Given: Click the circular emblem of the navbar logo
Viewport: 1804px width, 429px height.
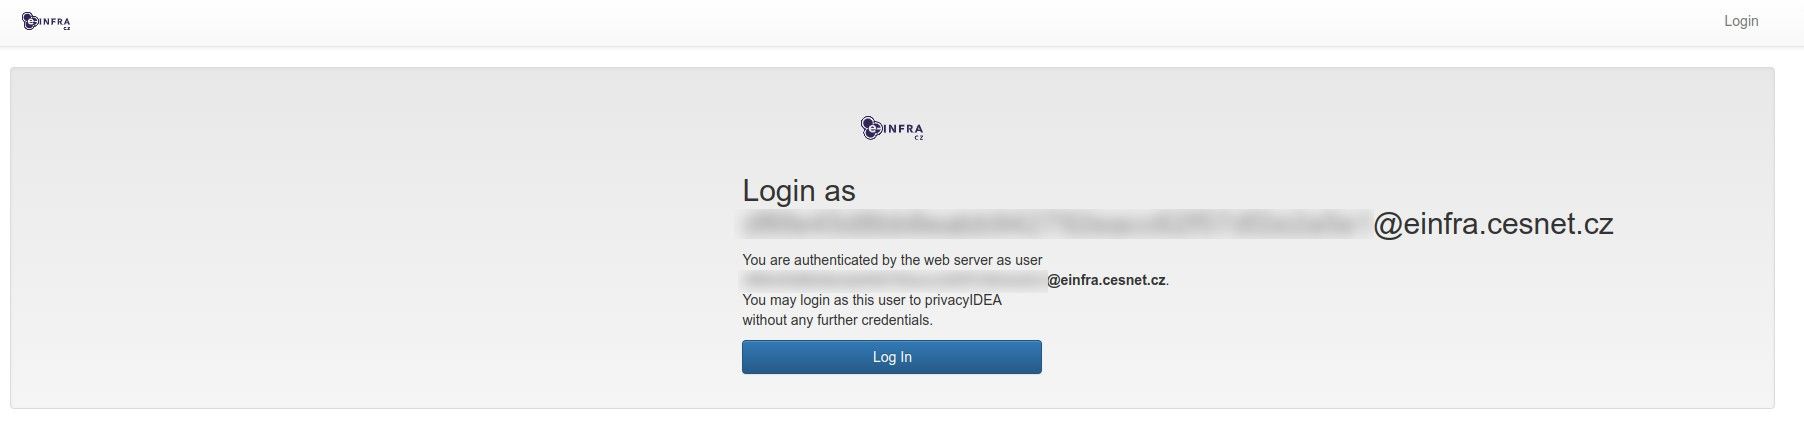Looking at the screenshot, I should coord(30,20).
